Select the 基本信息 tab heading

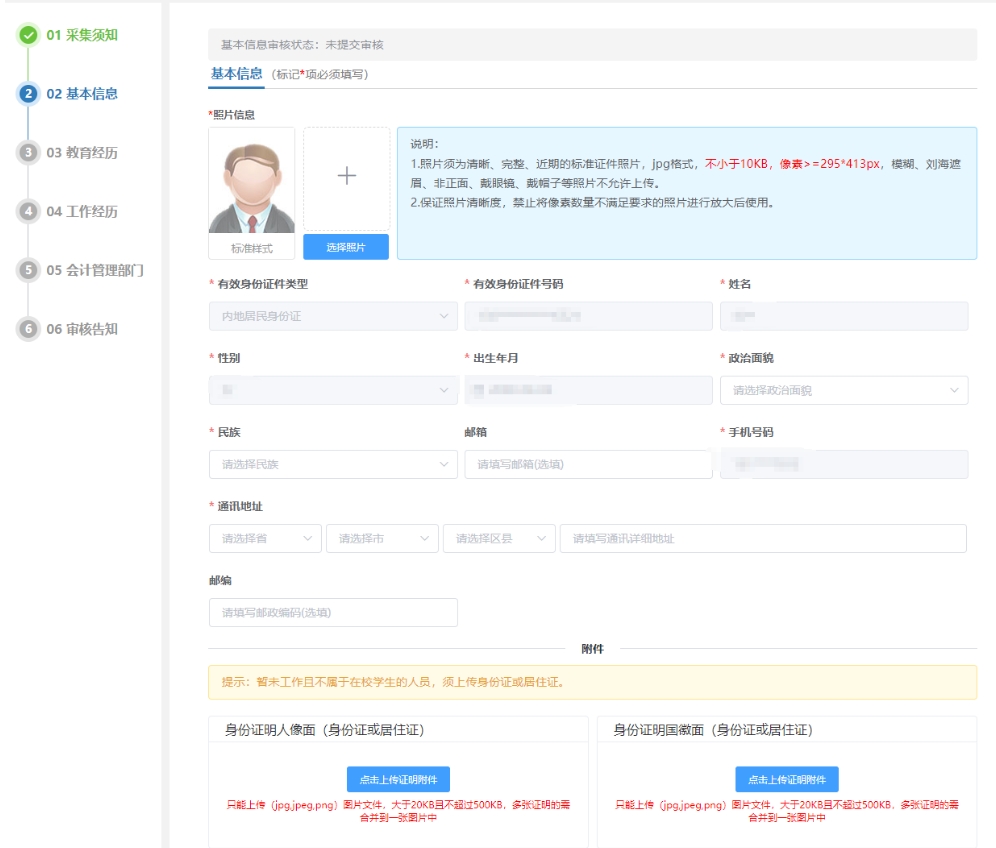[236, 74]
